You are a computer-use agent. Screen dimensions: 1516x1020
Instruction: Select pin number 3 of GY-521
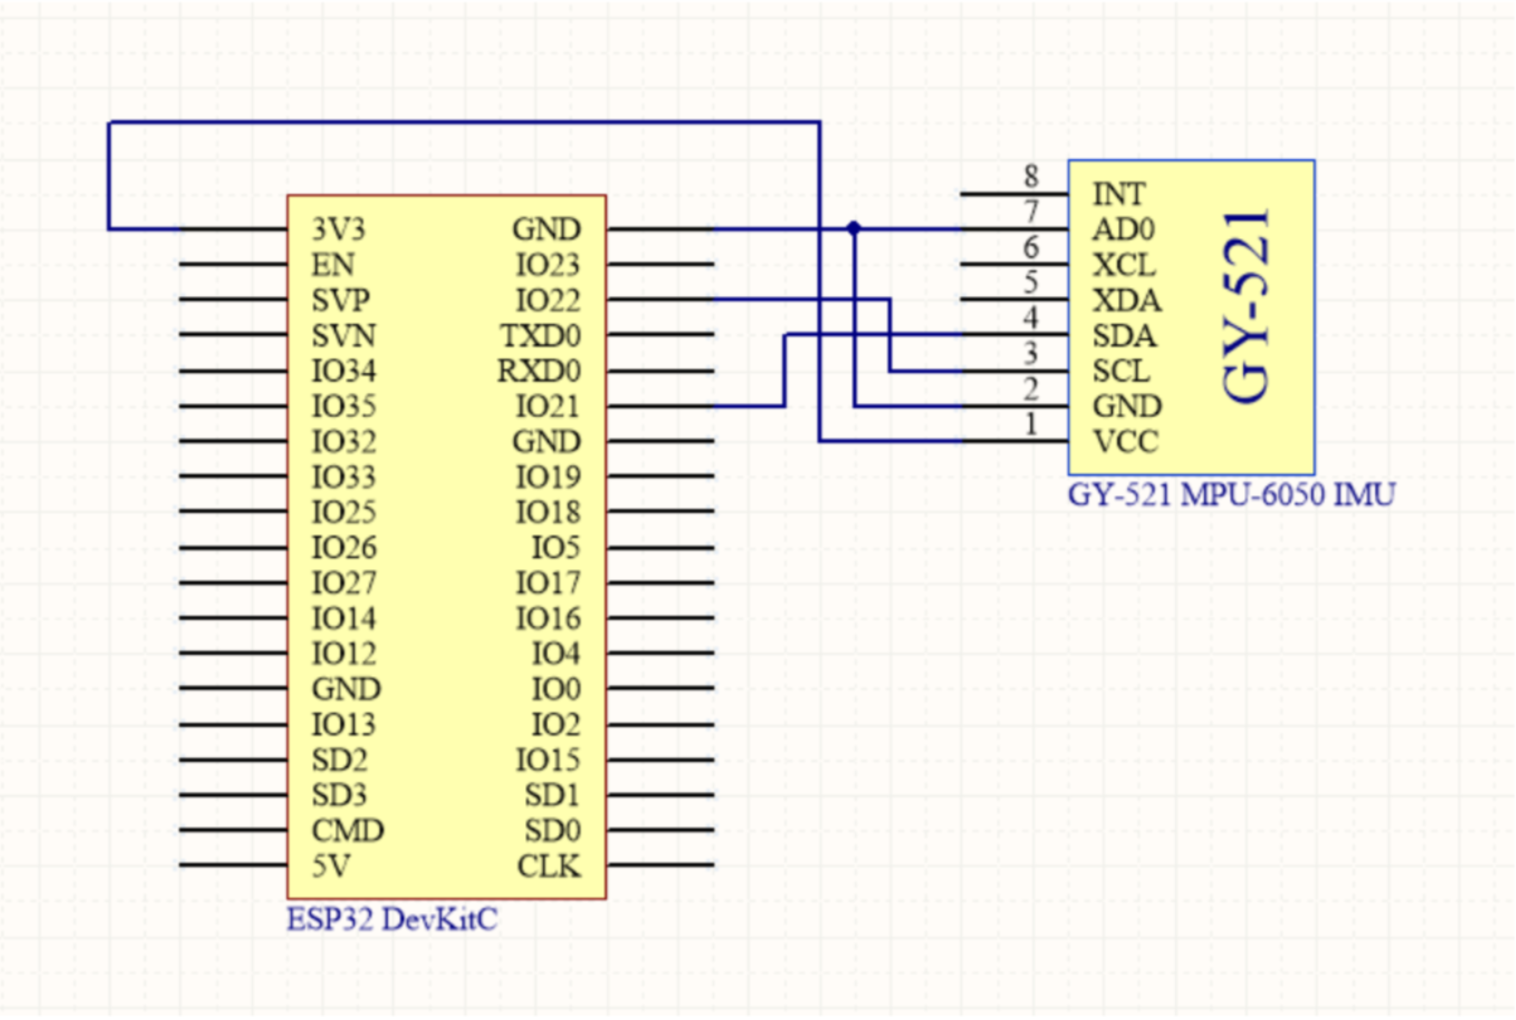(1031, 353)
